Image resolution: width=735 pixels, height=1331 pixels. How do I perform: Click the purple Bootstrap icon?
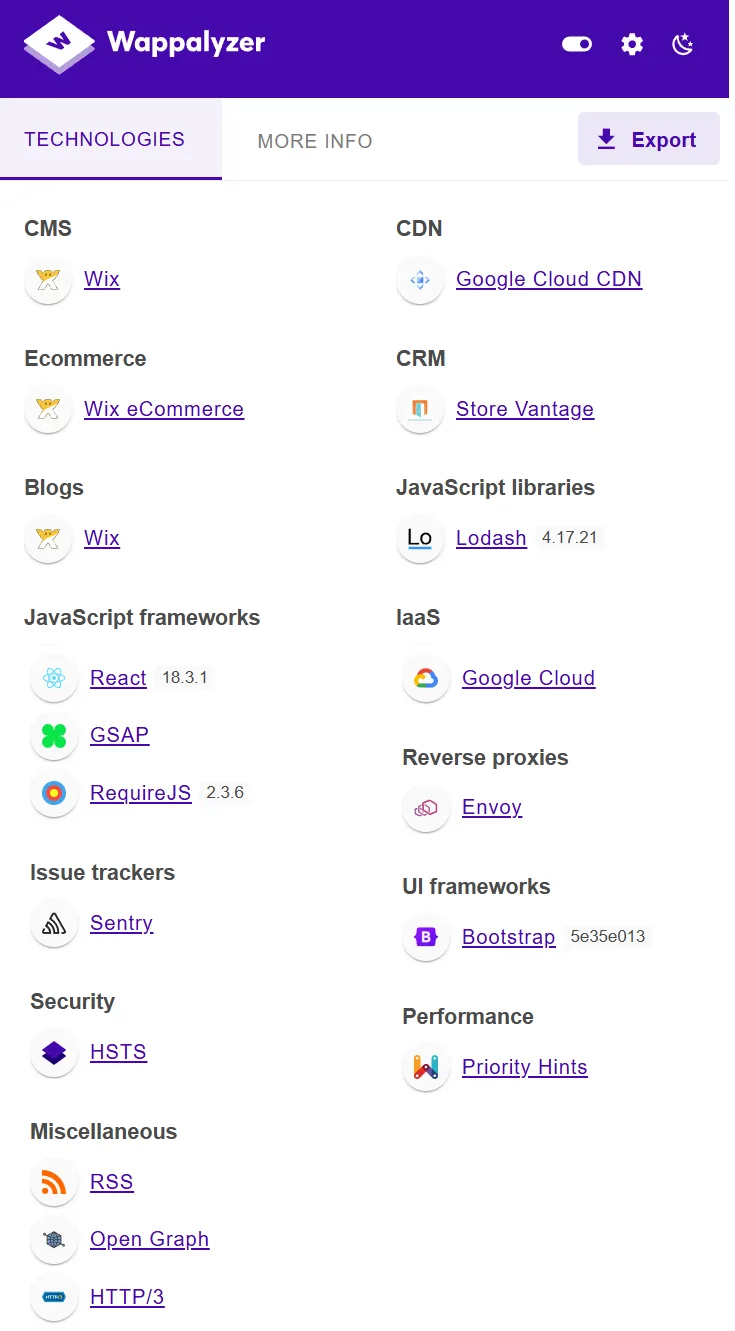(426, 938)
